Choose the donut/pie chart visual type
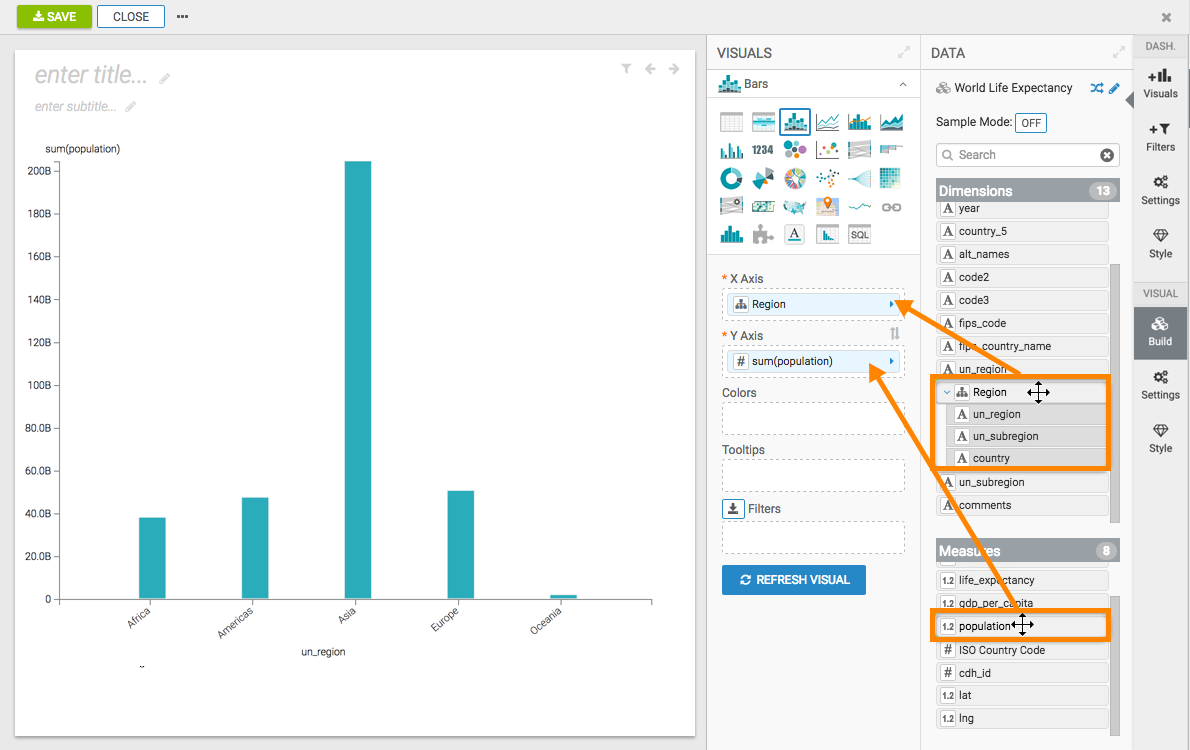Viewport: 1190px width, 750px height. click(x=731, y=178)
